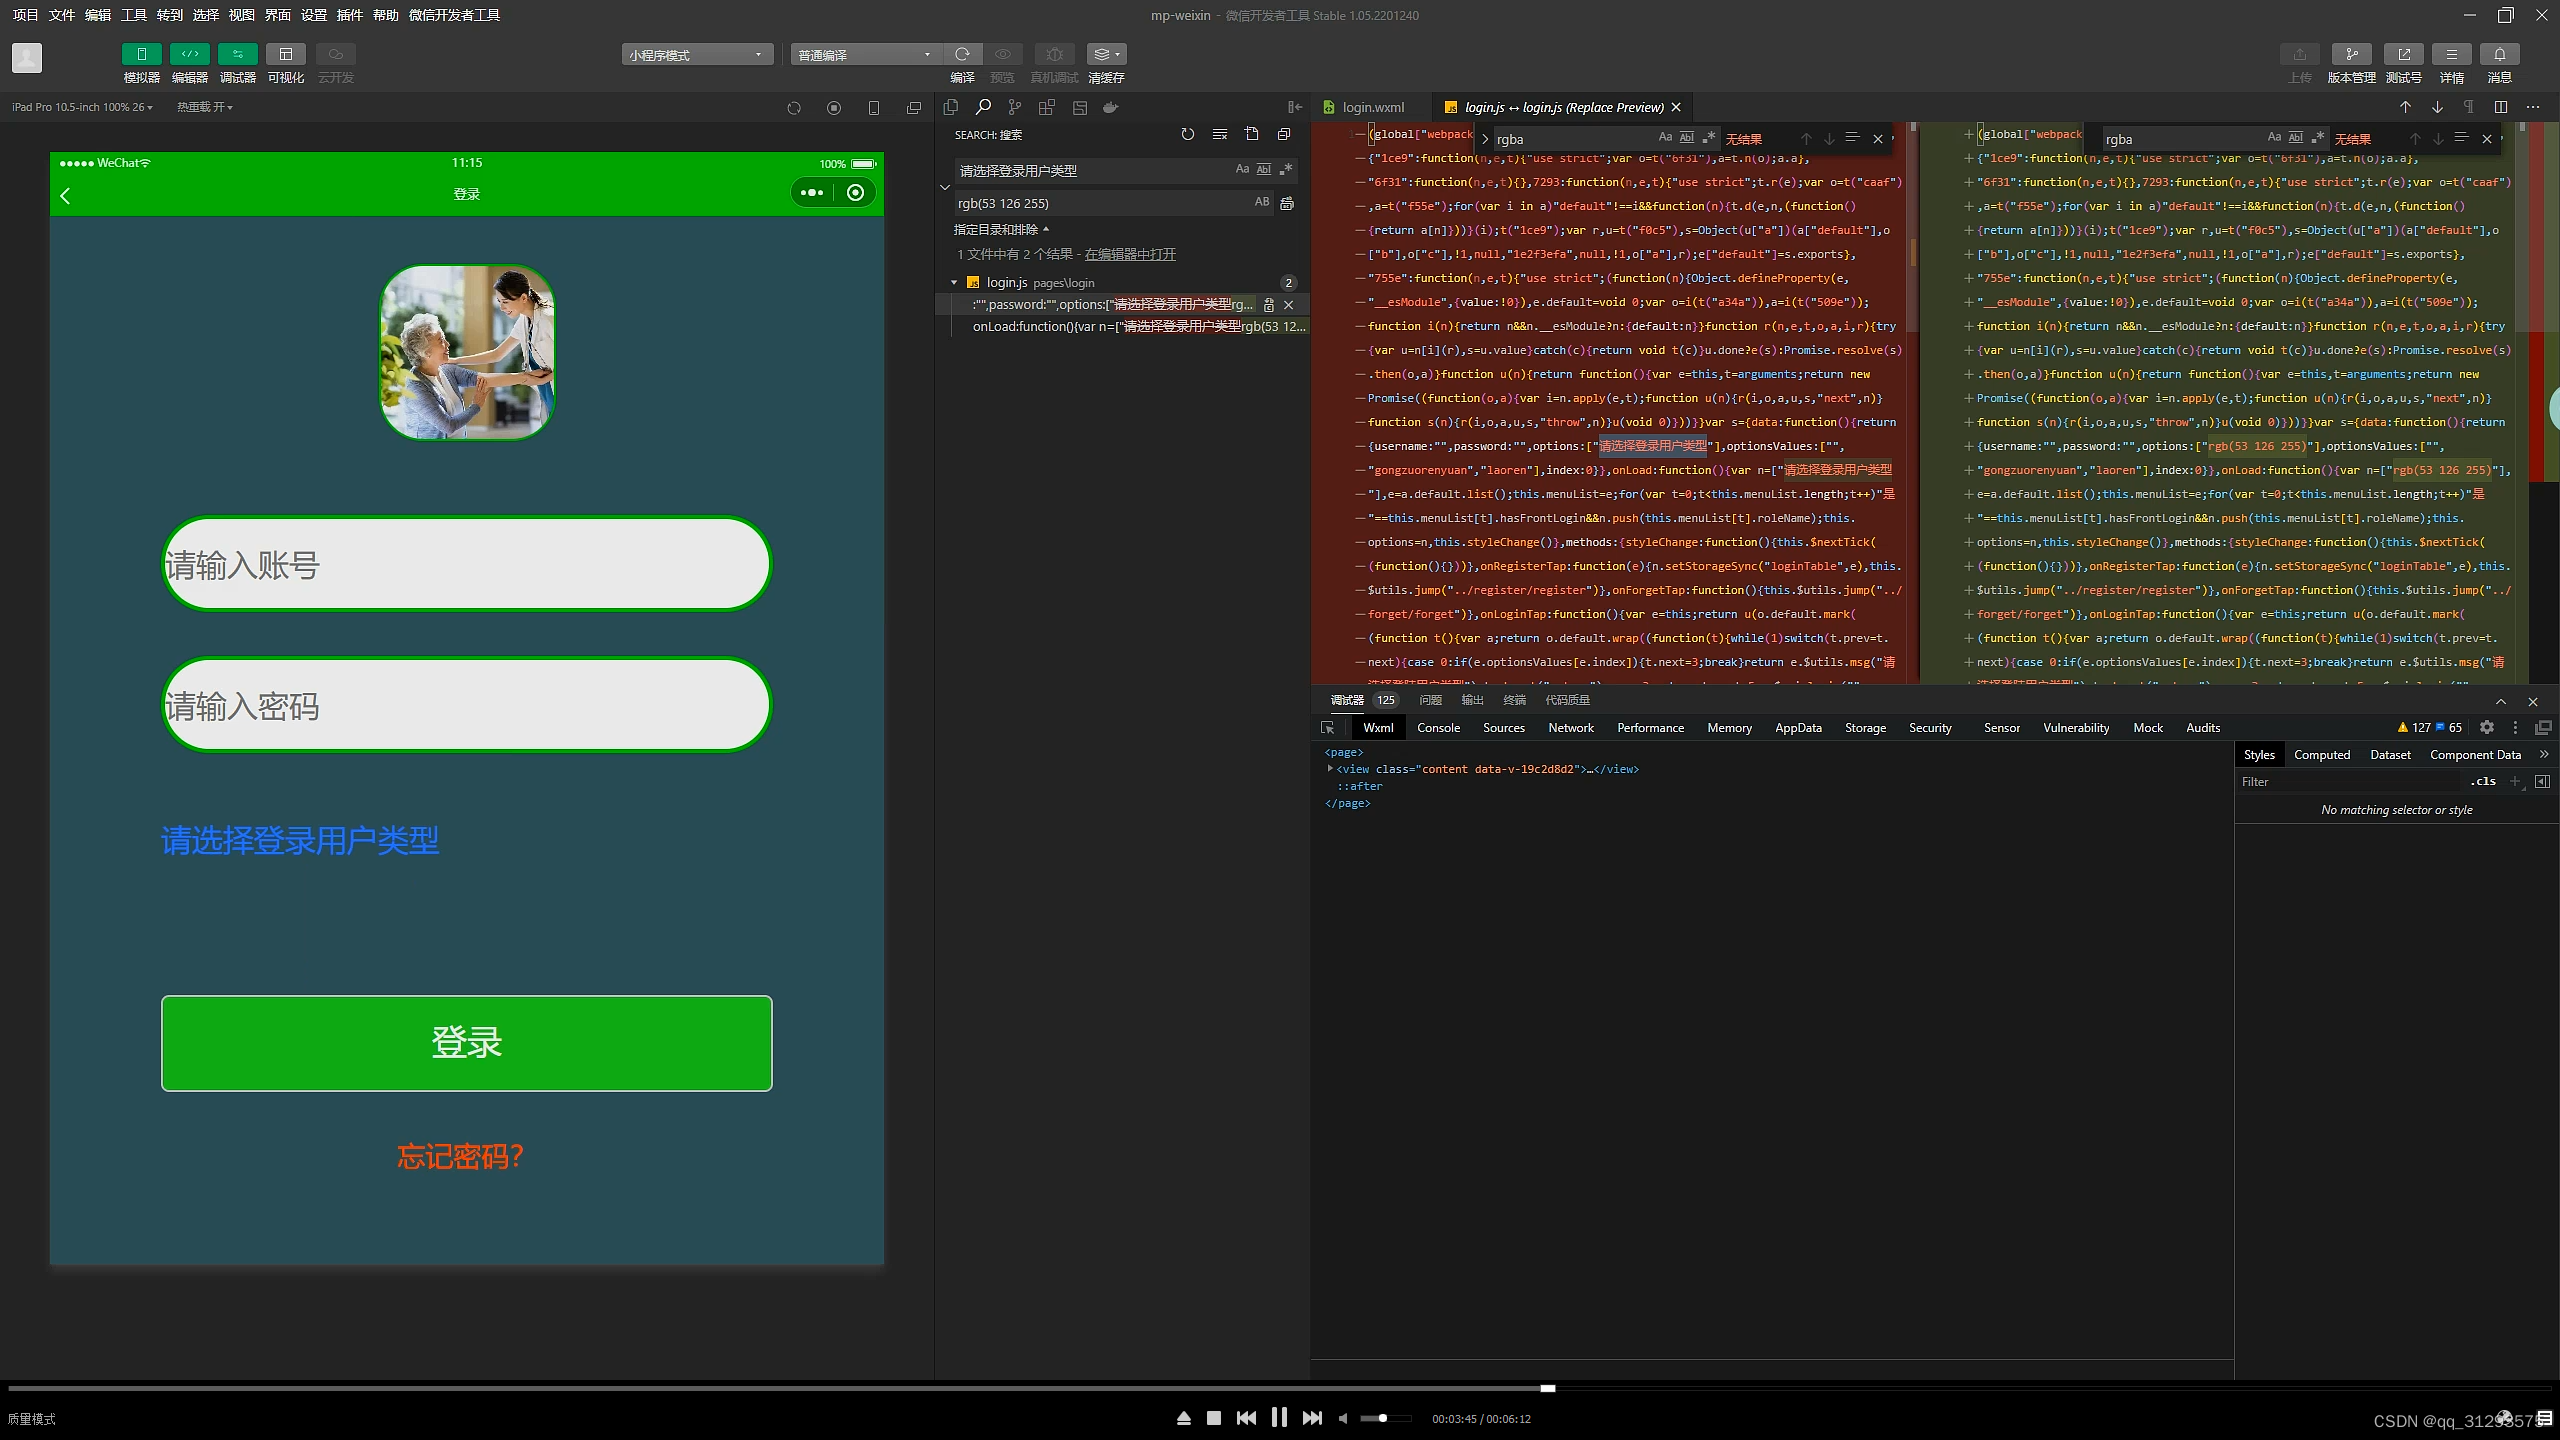Select the element inspector icon in the debugger
This screenshot has width=2560, height=1440.
pyautogui.click(x=1328, y=728)
